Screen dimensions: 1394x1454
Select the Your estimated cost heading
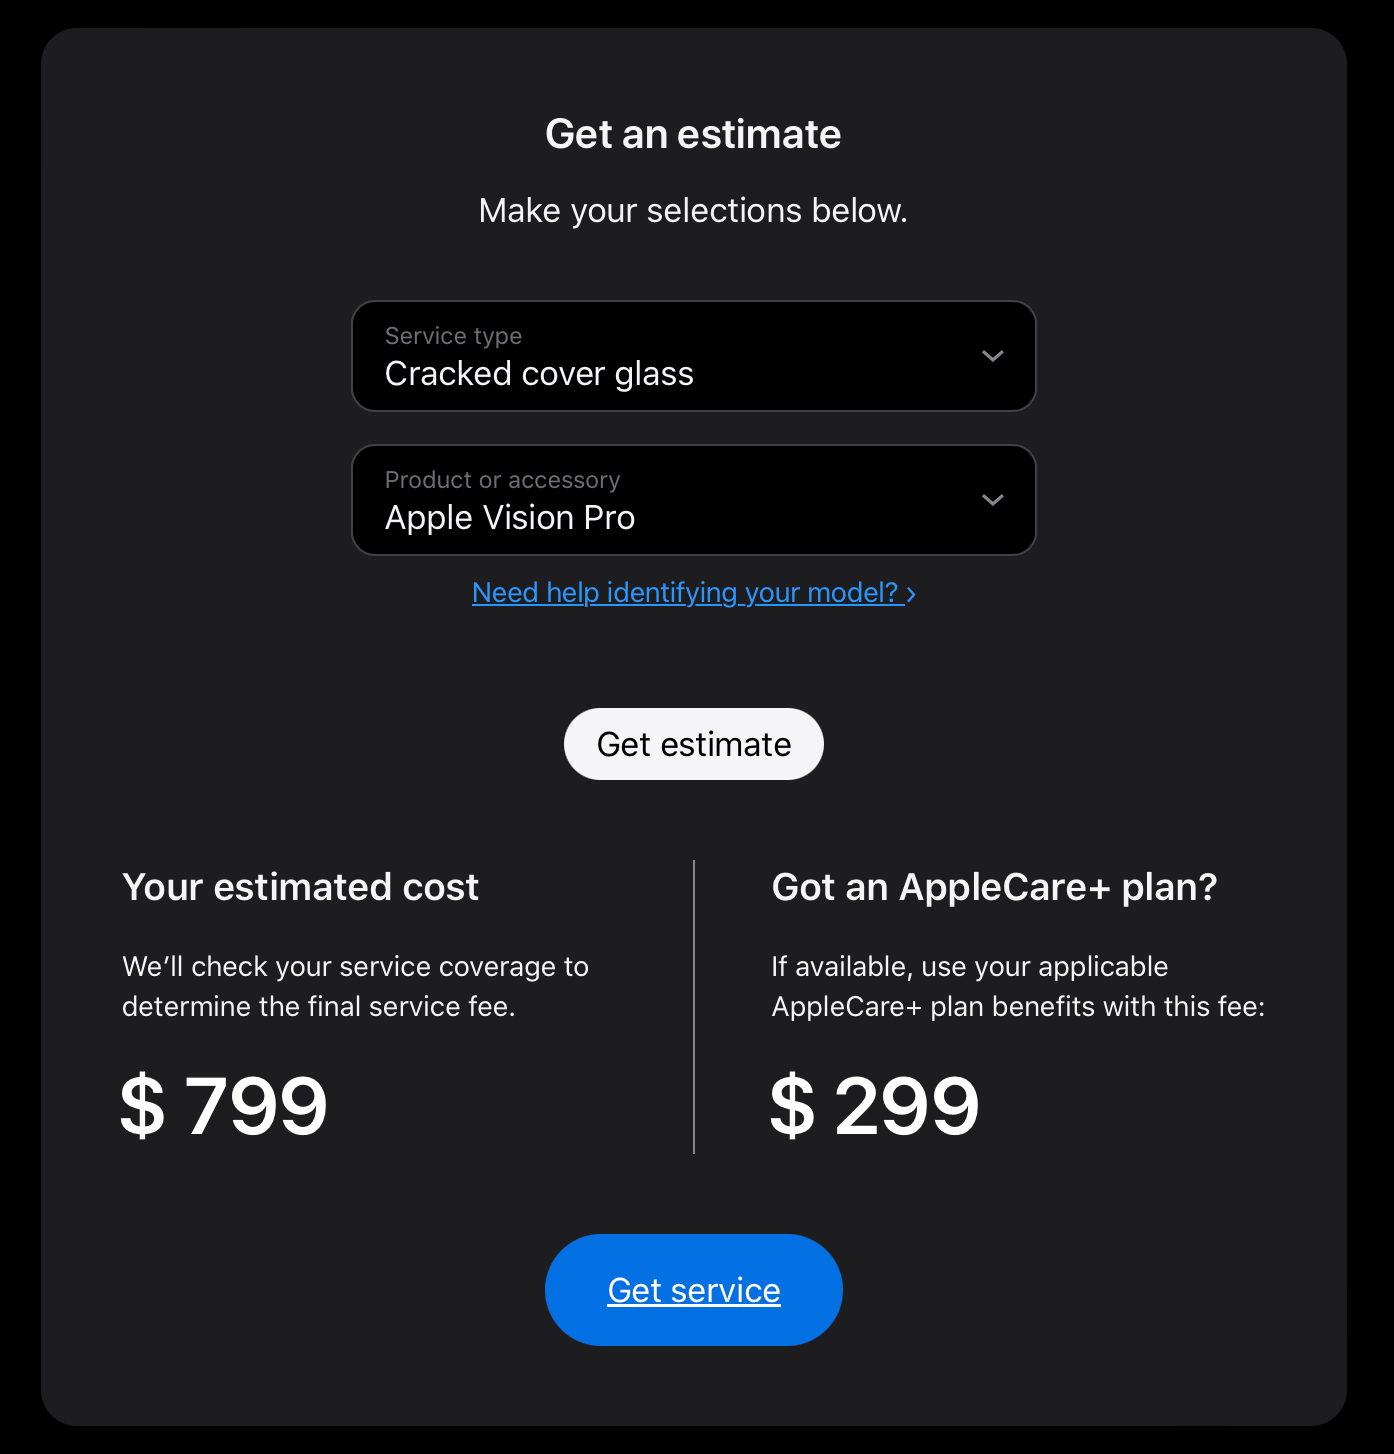(x=300, y=887)
